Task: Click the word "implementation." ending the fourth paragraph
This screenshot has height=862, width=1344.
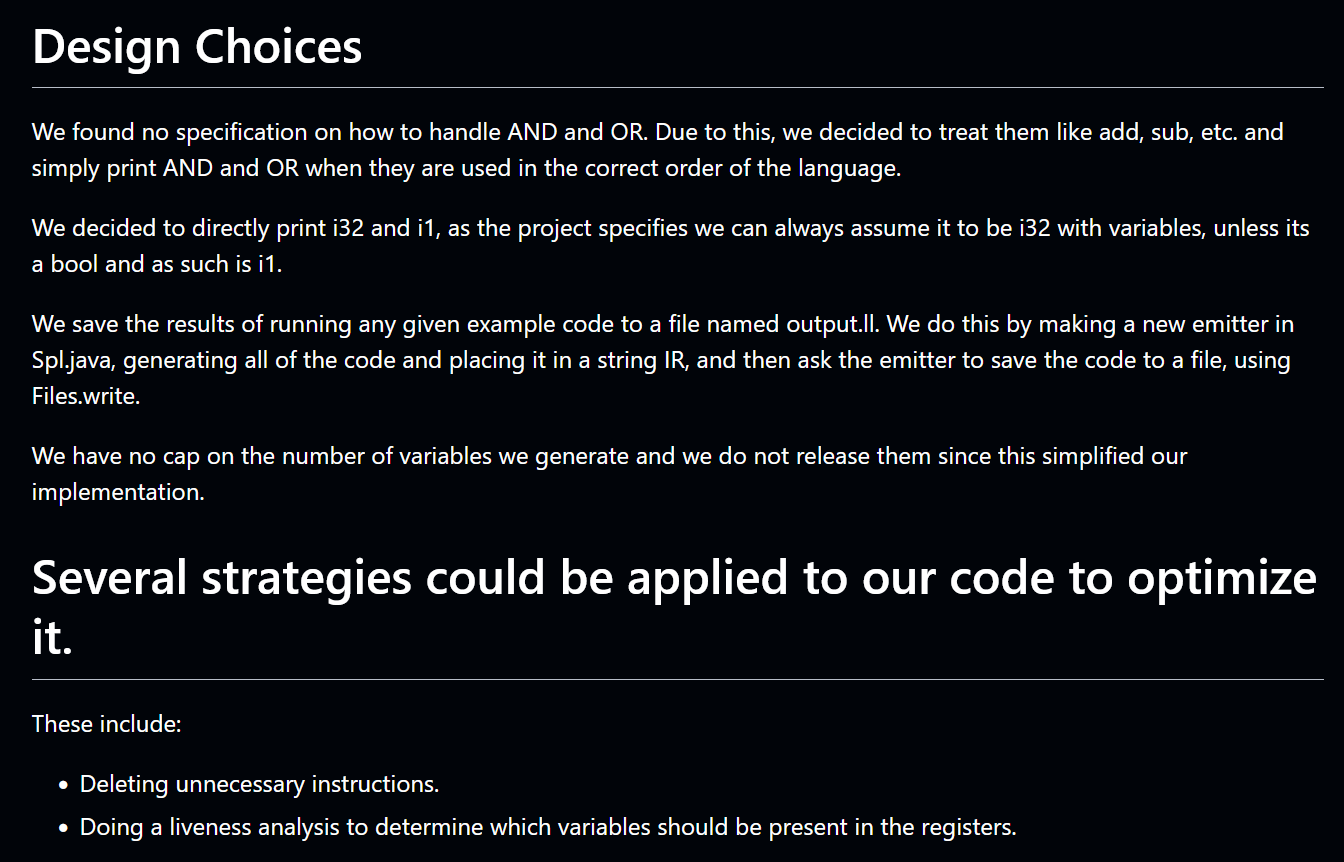Action: tap(118, 493)
